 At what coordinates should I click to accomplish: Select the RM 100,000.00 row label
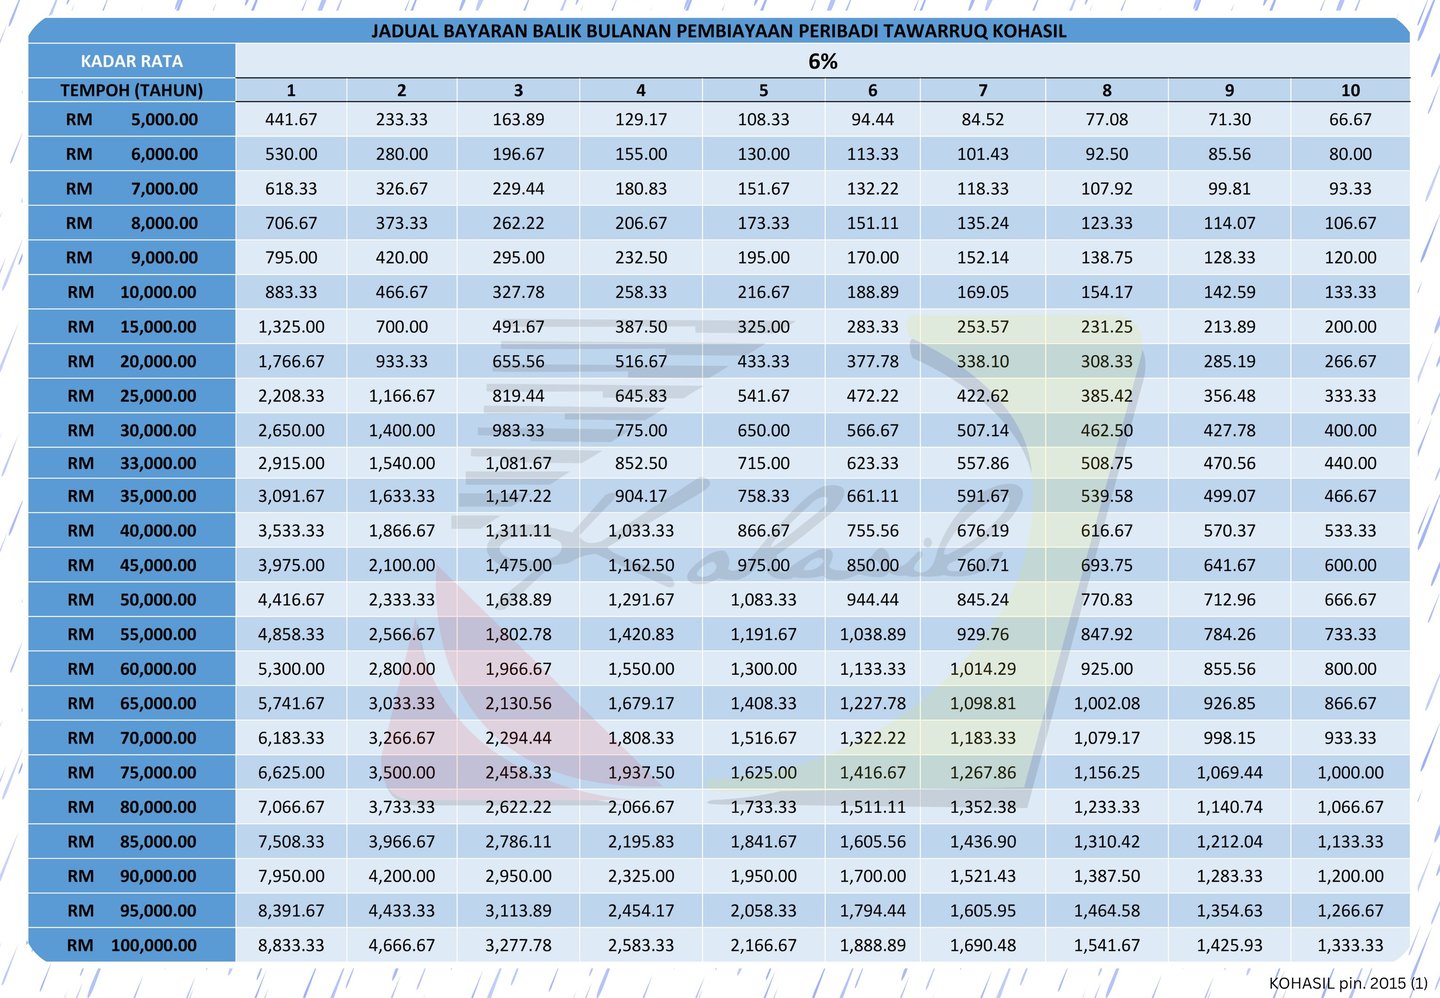click(x=132, y=945)
